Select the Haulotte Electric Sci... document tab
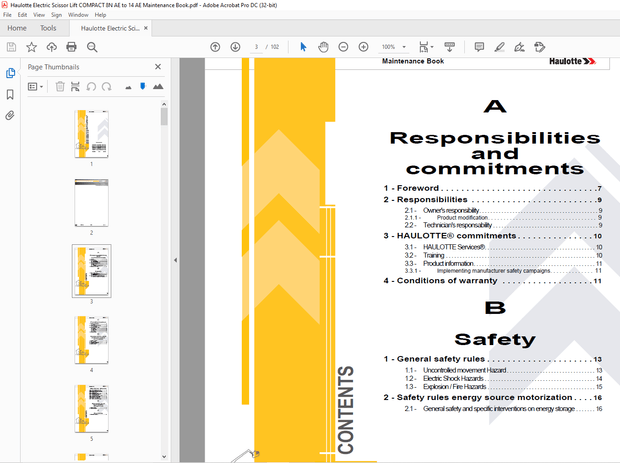Image resolution: width=620 pixels, height=463 pixels. (x=110, y=28)
